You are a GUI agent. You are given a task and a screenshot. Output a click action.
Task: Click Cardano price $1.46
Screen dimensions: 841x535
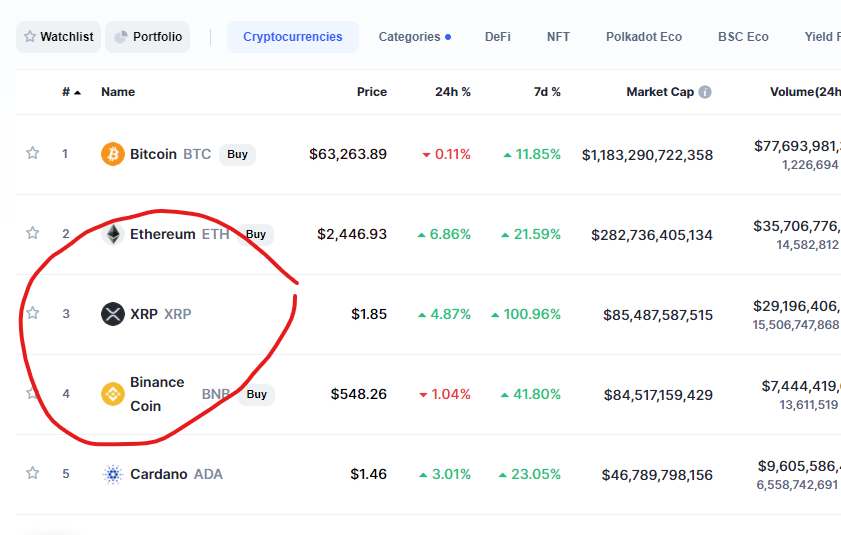[x=368, y=474]
